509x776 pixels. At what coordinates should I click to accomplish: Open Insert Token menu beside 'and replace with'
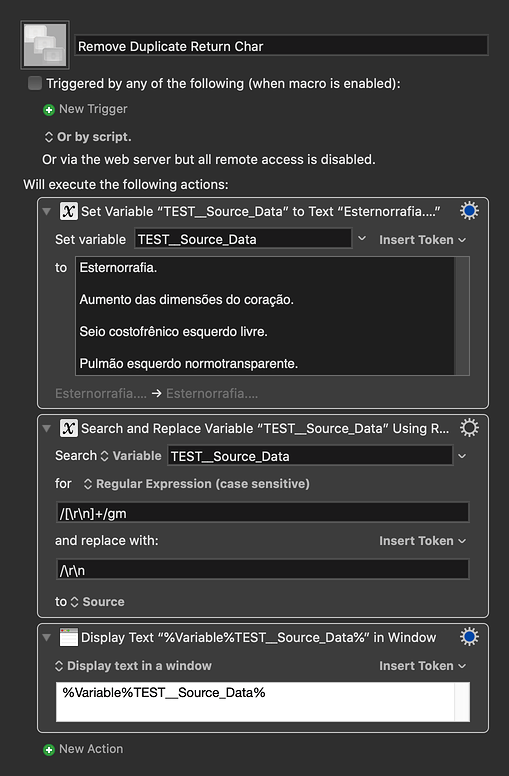[422, 540]
